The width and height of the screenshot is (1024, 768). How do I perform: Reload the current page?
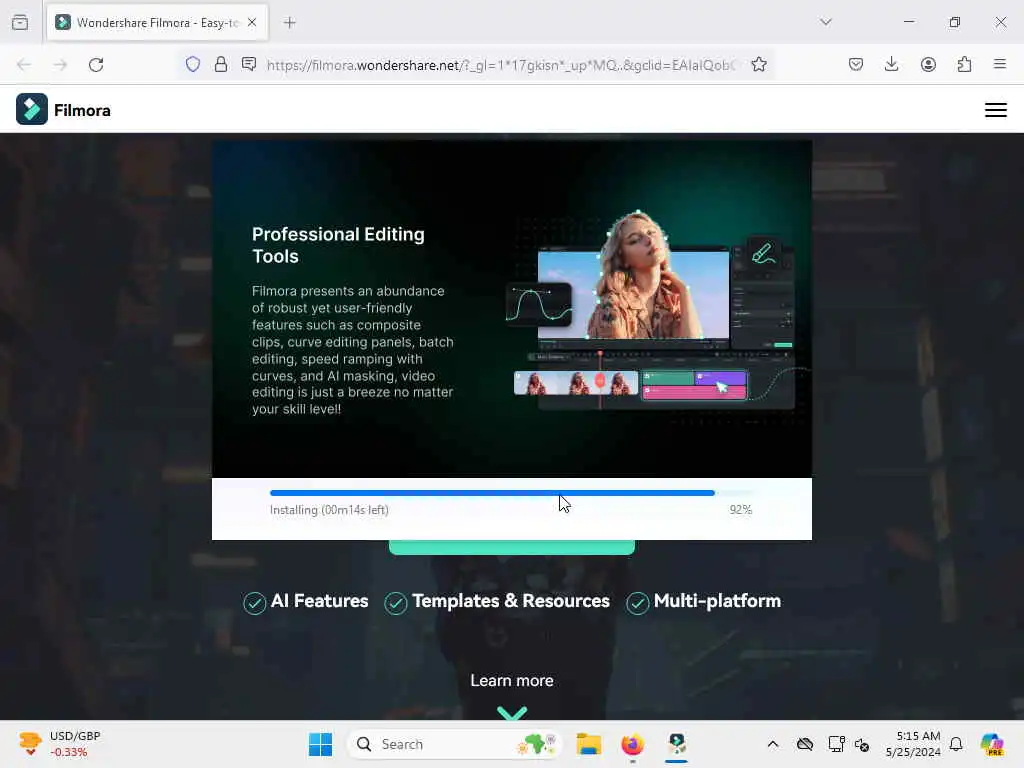tap(96, 65)
